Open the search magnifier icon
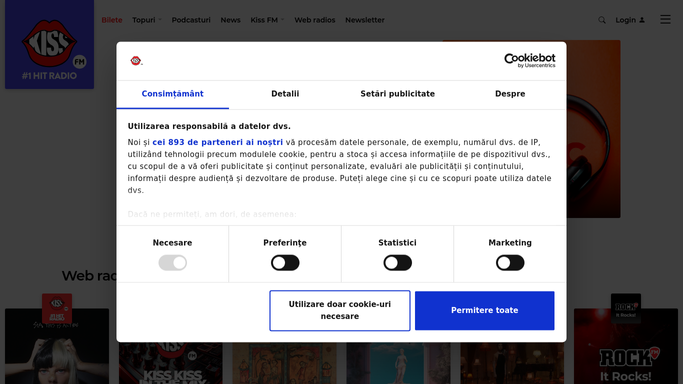 pos(602,20)
